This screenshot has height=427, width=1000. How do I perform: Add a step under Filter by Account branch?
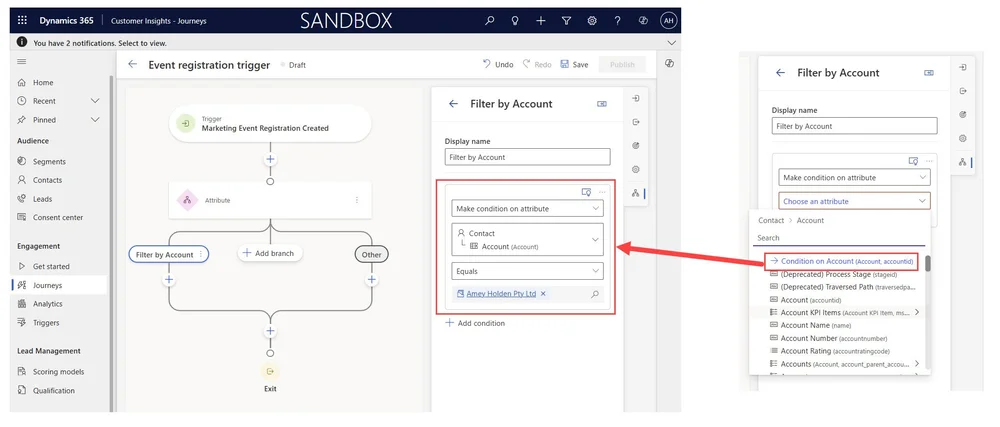[x=168, y=279]
